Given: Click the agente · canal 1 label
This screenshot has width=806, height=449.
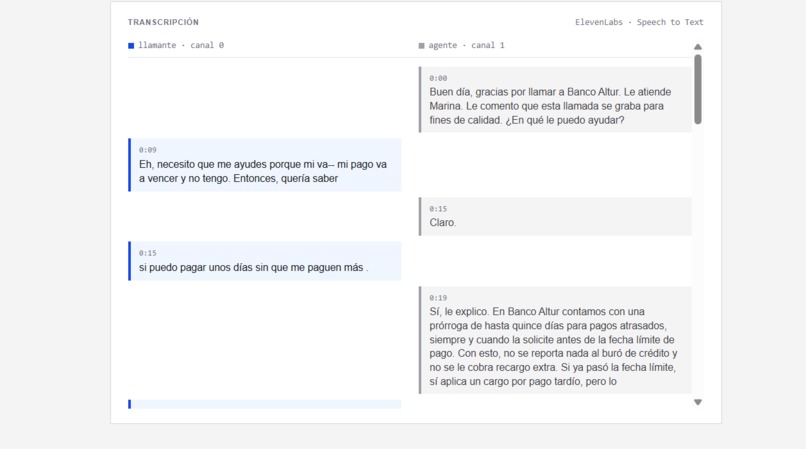Looking at the screenshot, I should (x=466, y=45).
